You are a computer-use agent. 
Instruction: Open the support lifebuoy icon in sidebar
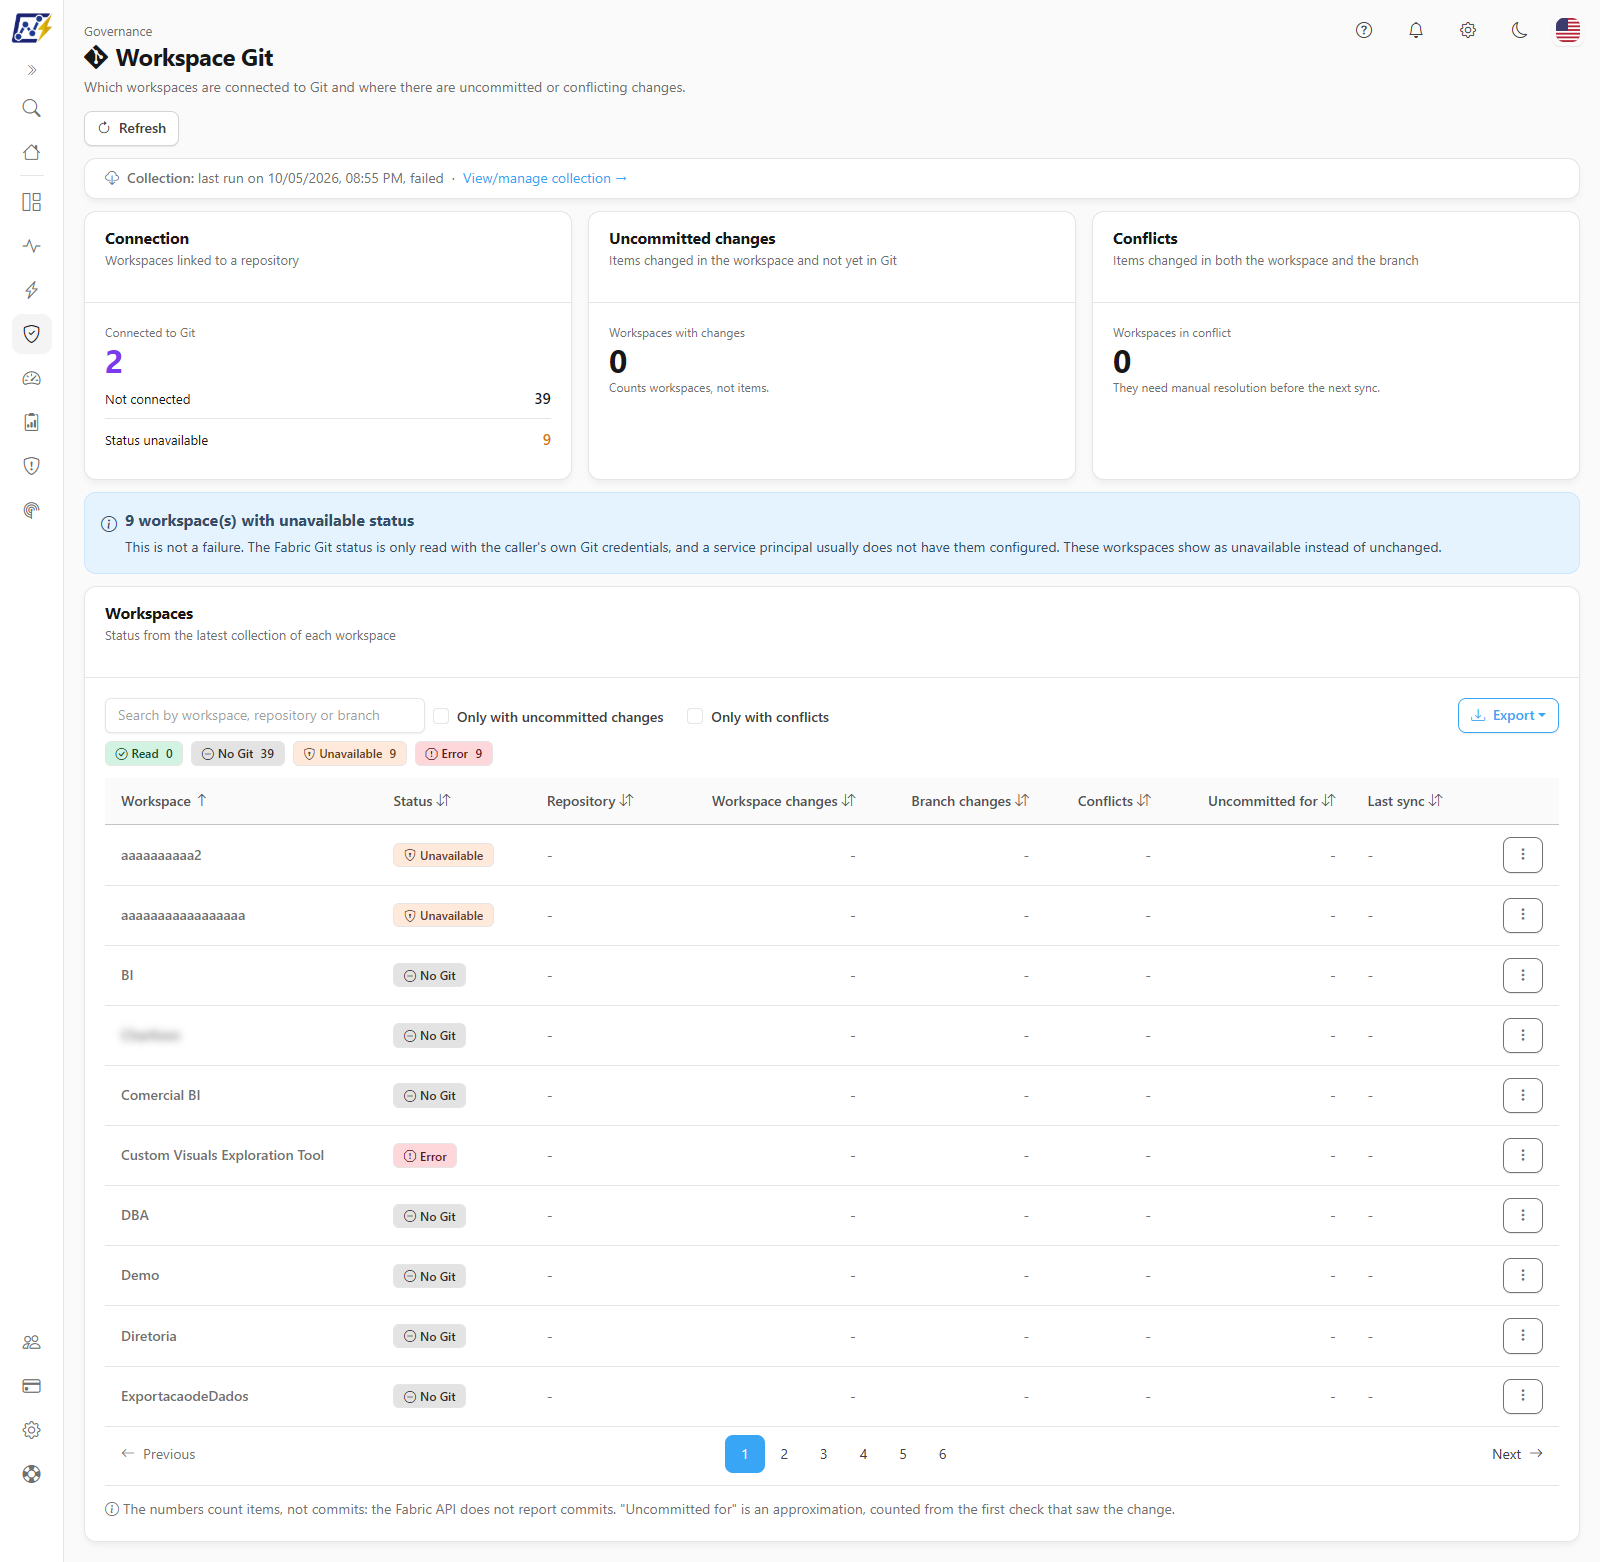(32, 1474)
